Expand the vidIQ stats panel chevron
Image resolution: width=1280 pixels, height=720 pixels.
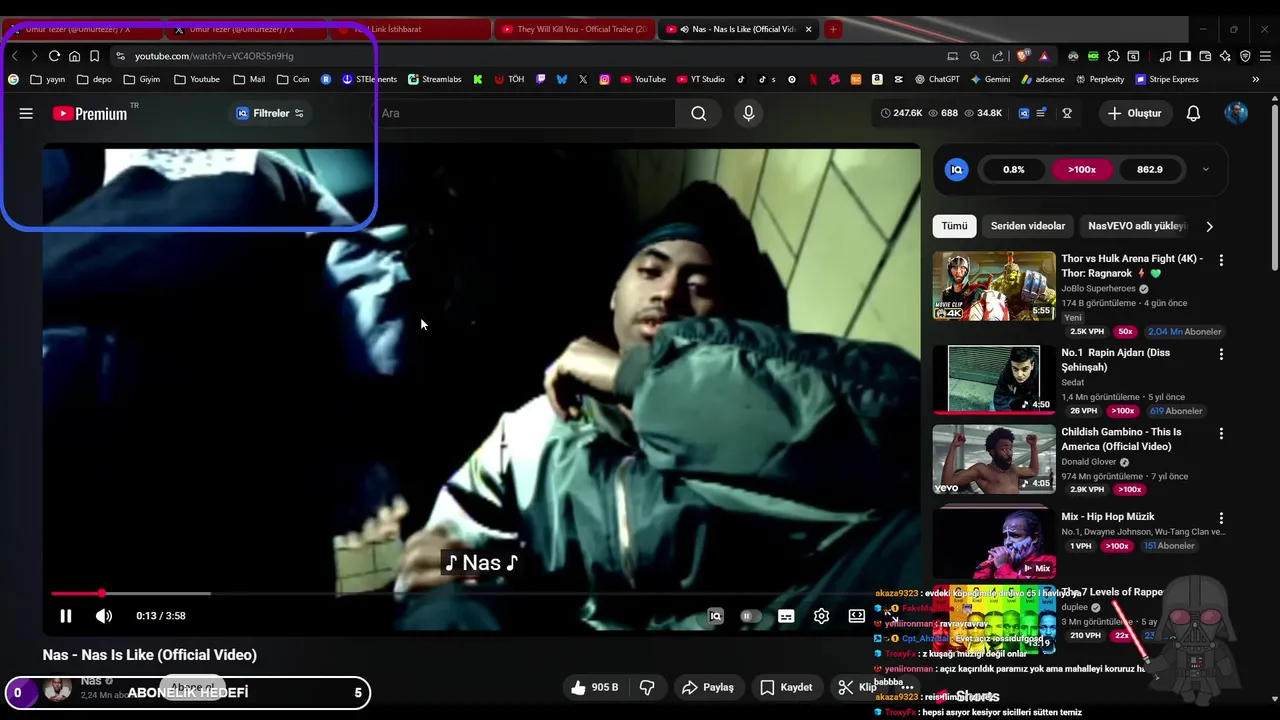pyautogui.click(x=1205, y=170)
